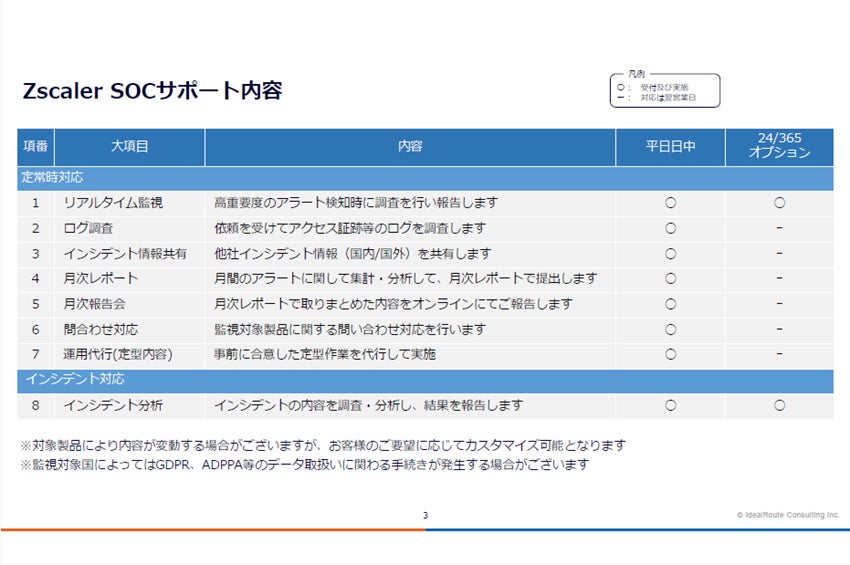Click the 24/365 dash for 月次レポート

[780, 278]
